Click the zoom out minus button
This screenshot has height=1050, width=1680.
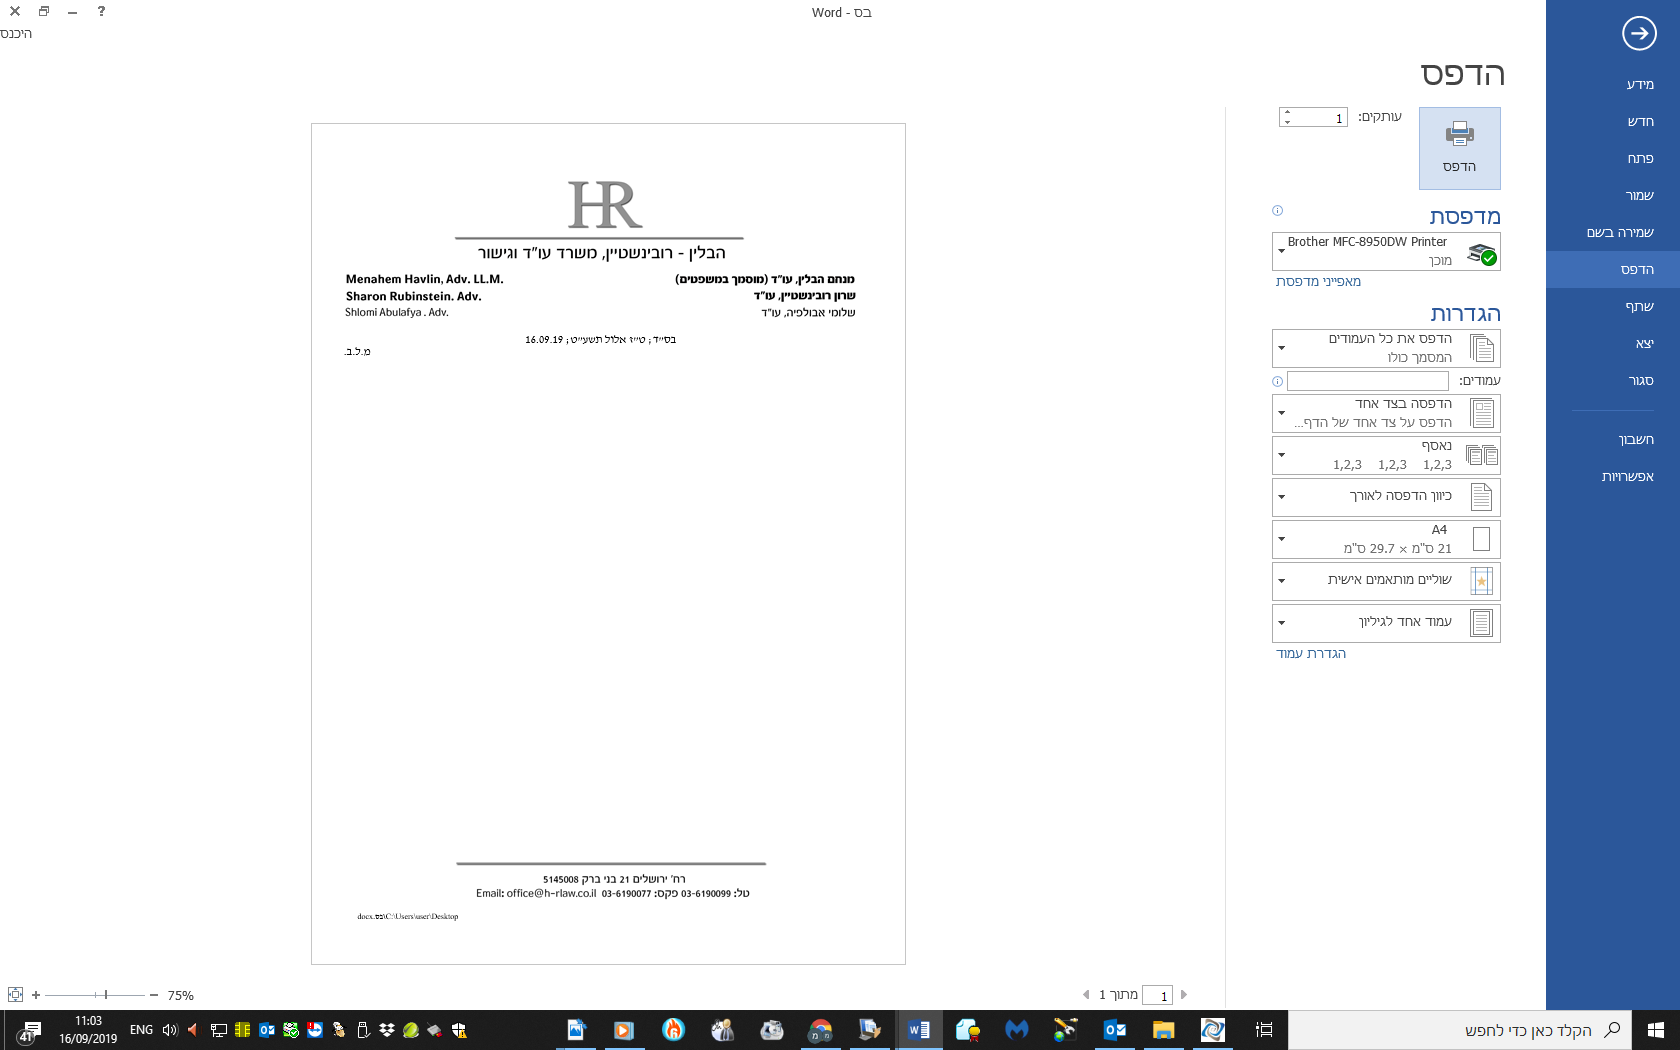(x=154, y=995)
